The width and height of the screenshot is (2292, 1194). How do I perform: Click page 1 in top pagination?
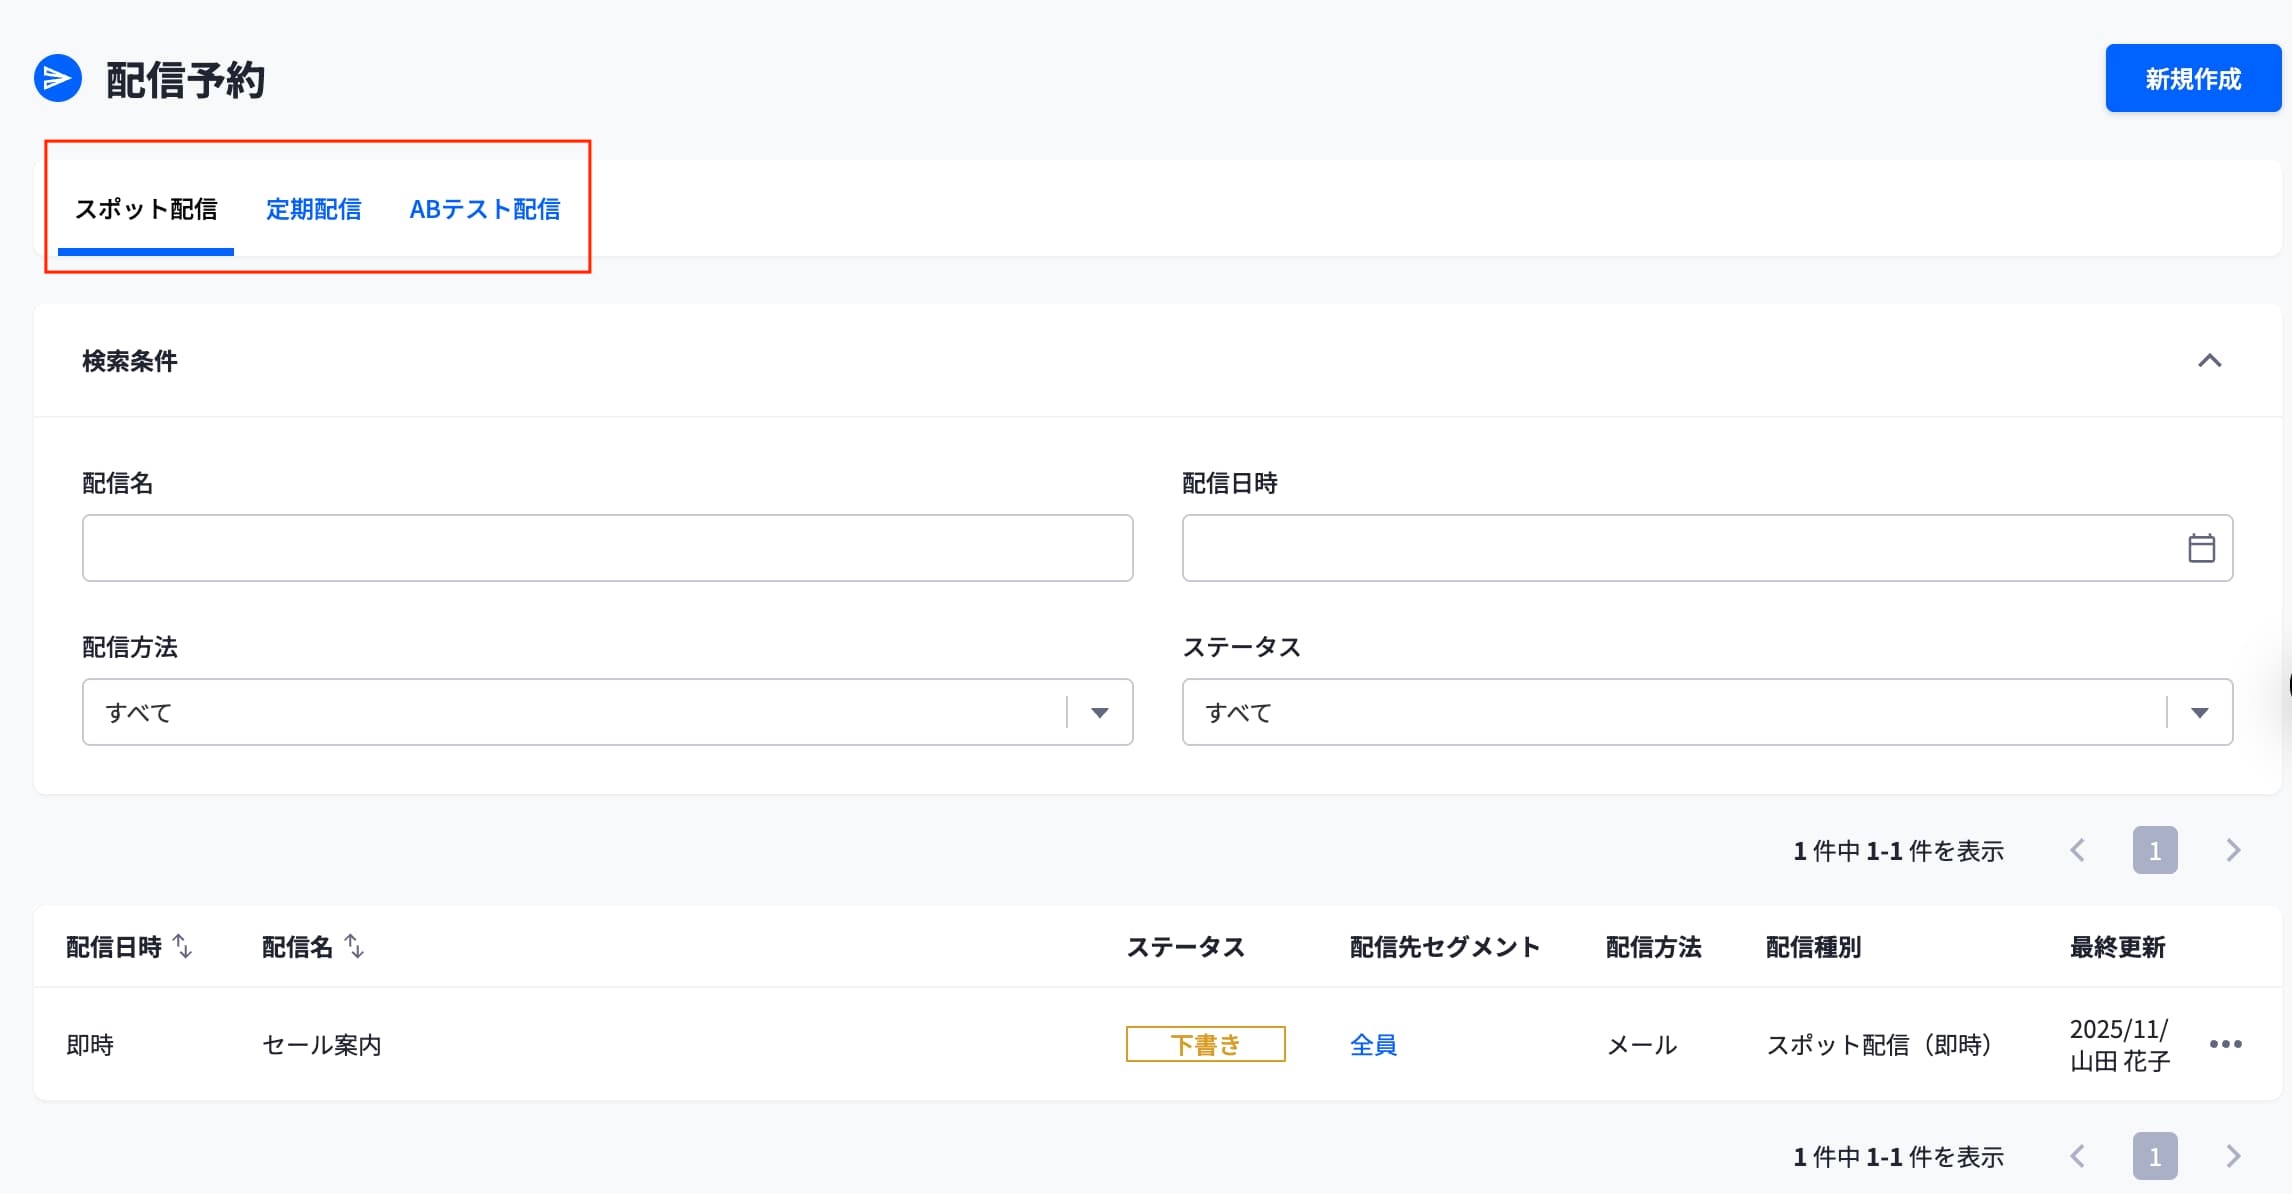coord(2155,851)
